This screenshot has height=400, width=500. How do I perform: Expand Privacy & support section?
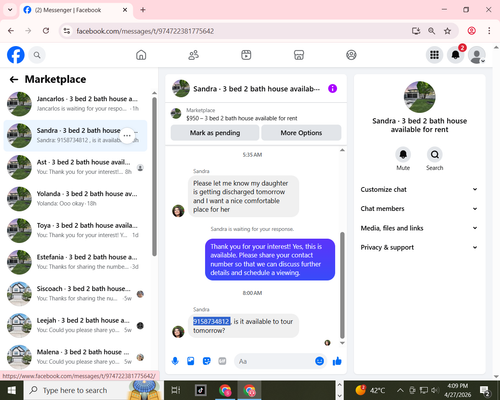[x=419, y=247]
